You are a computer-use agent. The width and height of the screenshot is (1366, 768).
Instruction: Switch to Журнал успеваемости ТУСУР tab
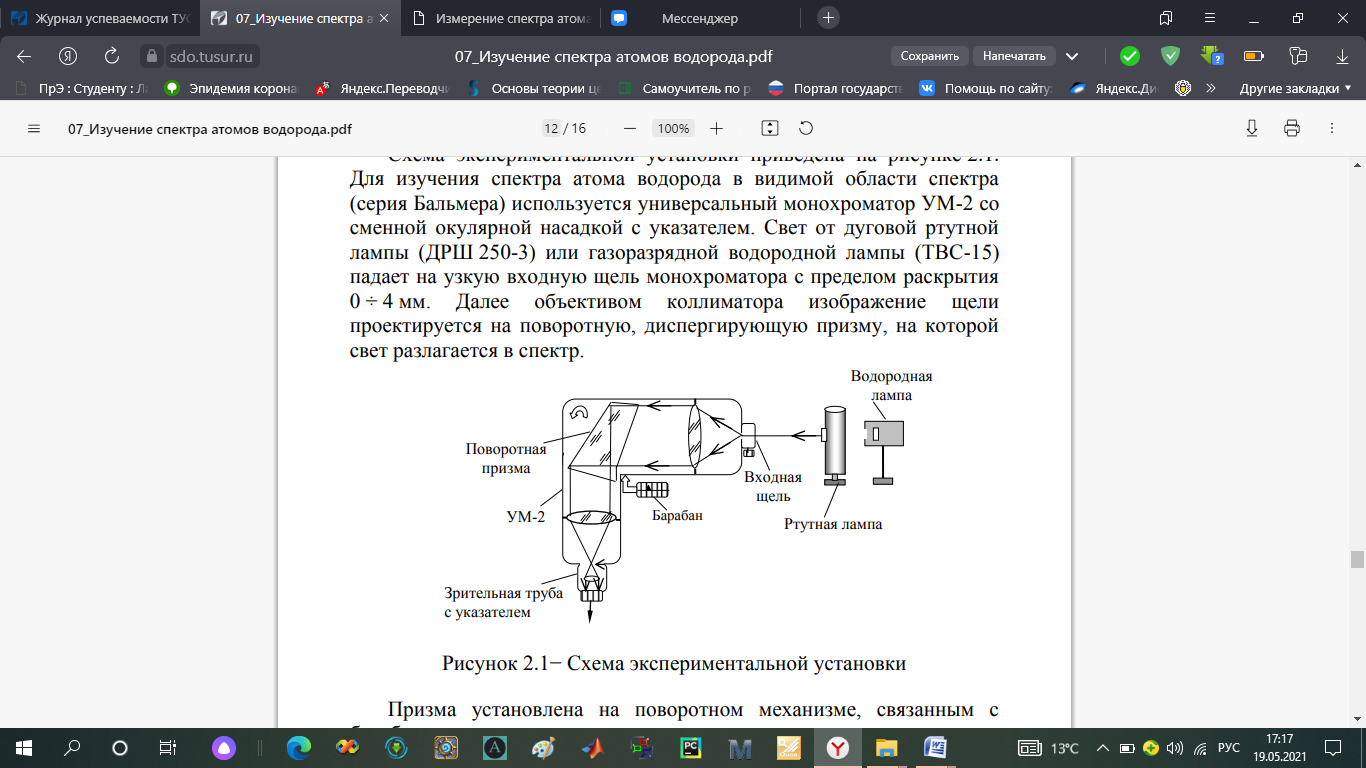100,18
